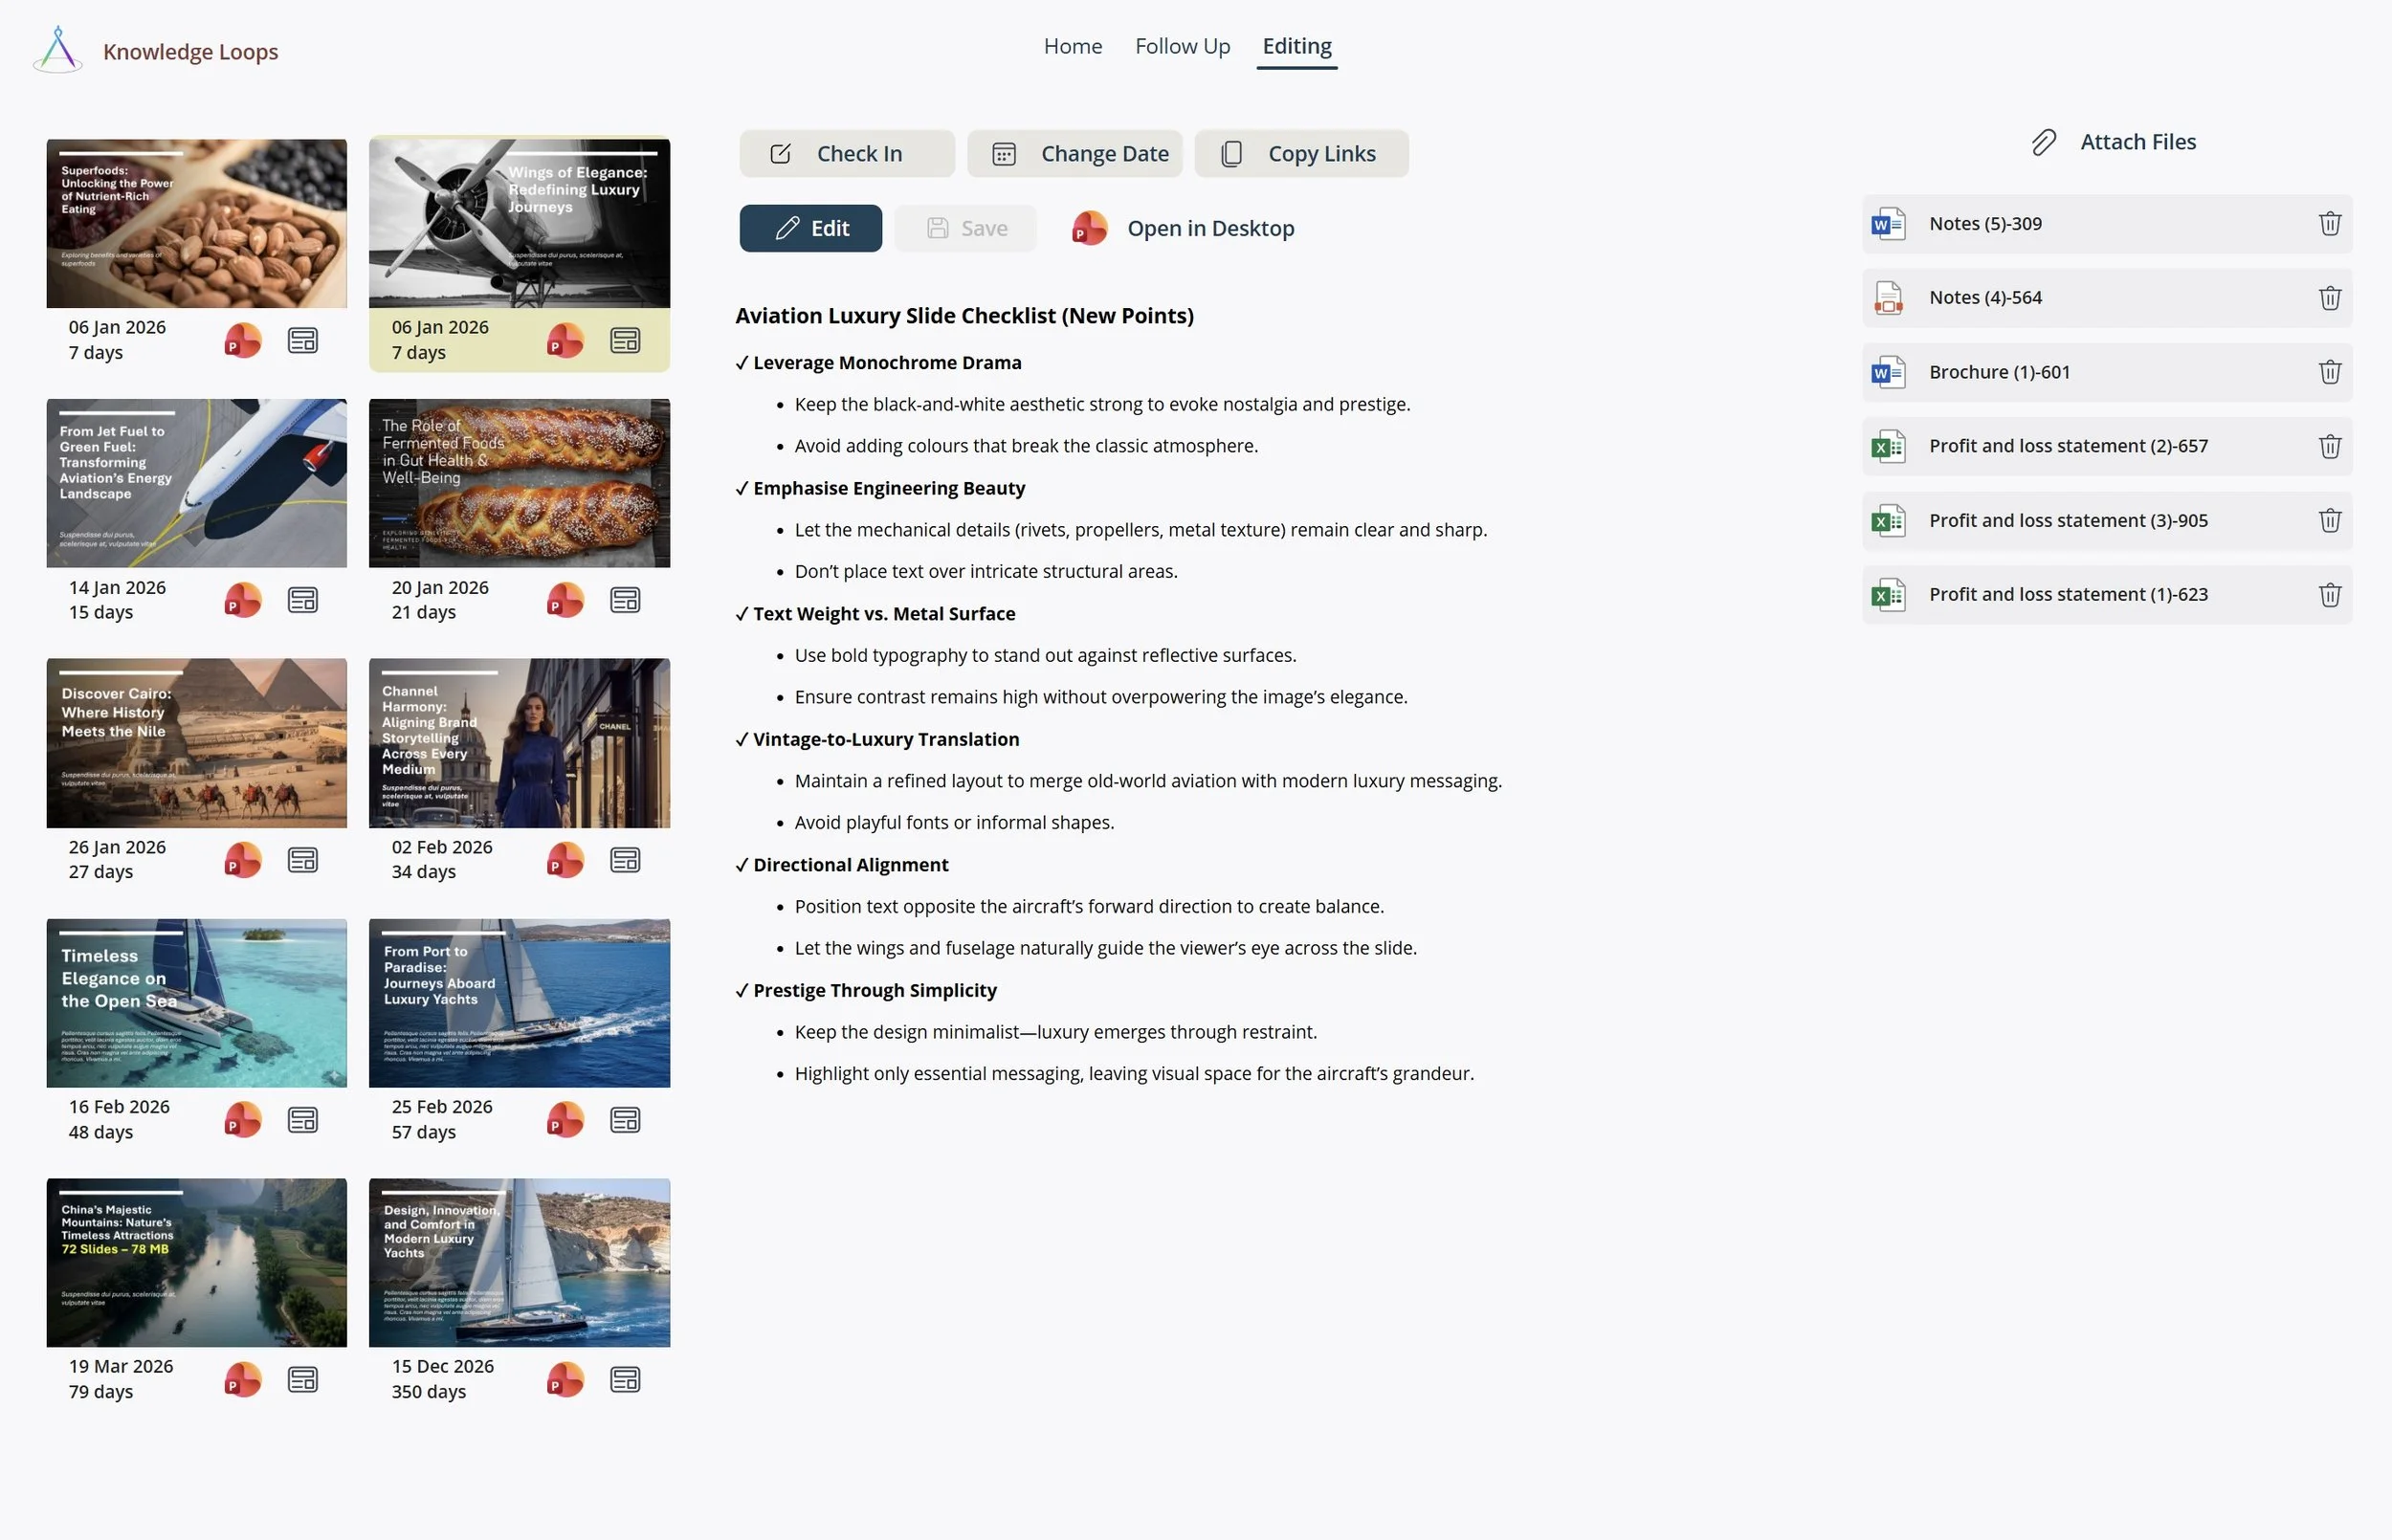Screen dimensions: 2392x1540
Task: Select the Wings of Elegance slide thumbnail
Action: pyautogui.click(x=519, y=224)
